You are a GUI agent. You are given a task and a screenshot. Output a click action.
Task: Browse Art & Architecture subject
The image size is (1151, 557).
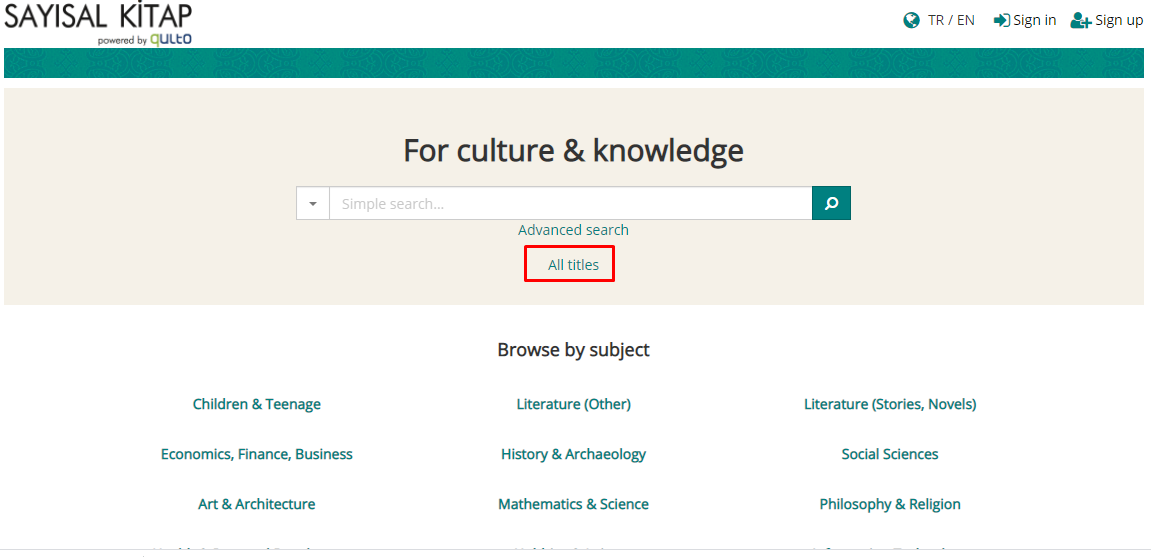tap(257, 504)
